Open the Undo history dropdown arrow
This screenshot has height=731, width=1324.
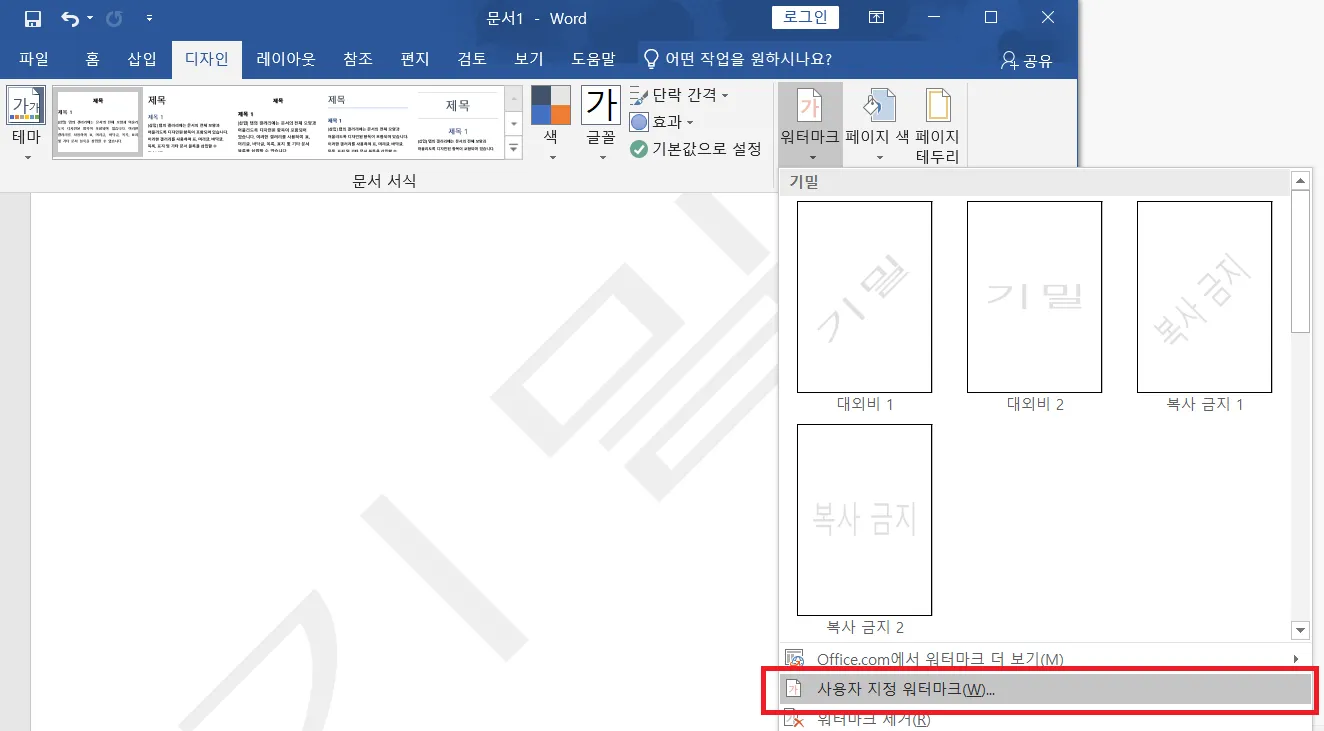[x=90, y=19]
